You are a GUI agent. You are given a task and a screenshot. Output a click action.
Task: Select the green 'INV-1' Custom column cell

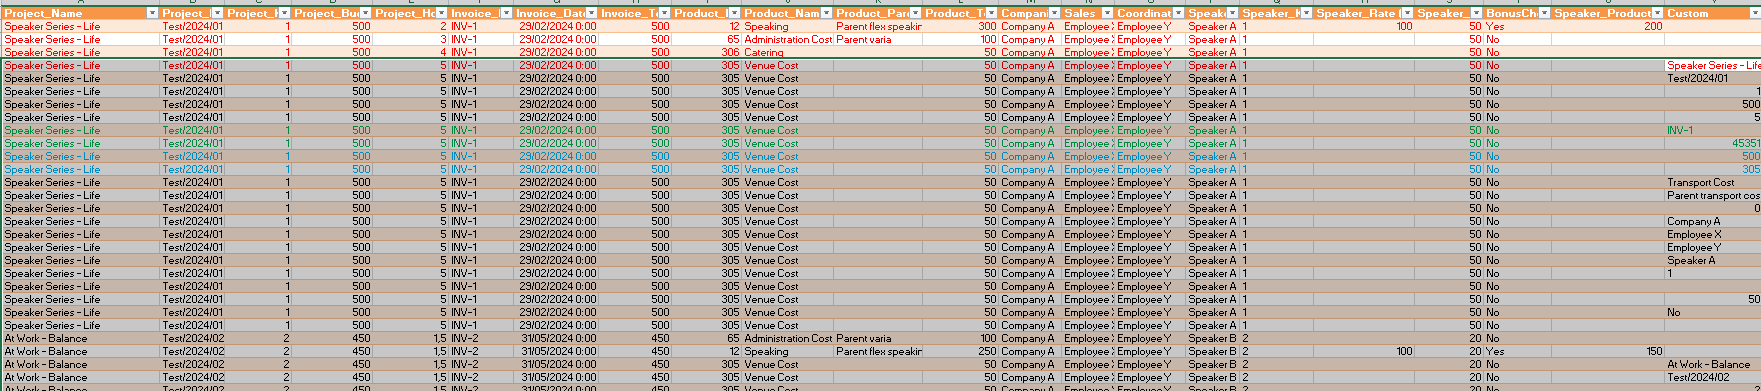(x=1679, y=130)
